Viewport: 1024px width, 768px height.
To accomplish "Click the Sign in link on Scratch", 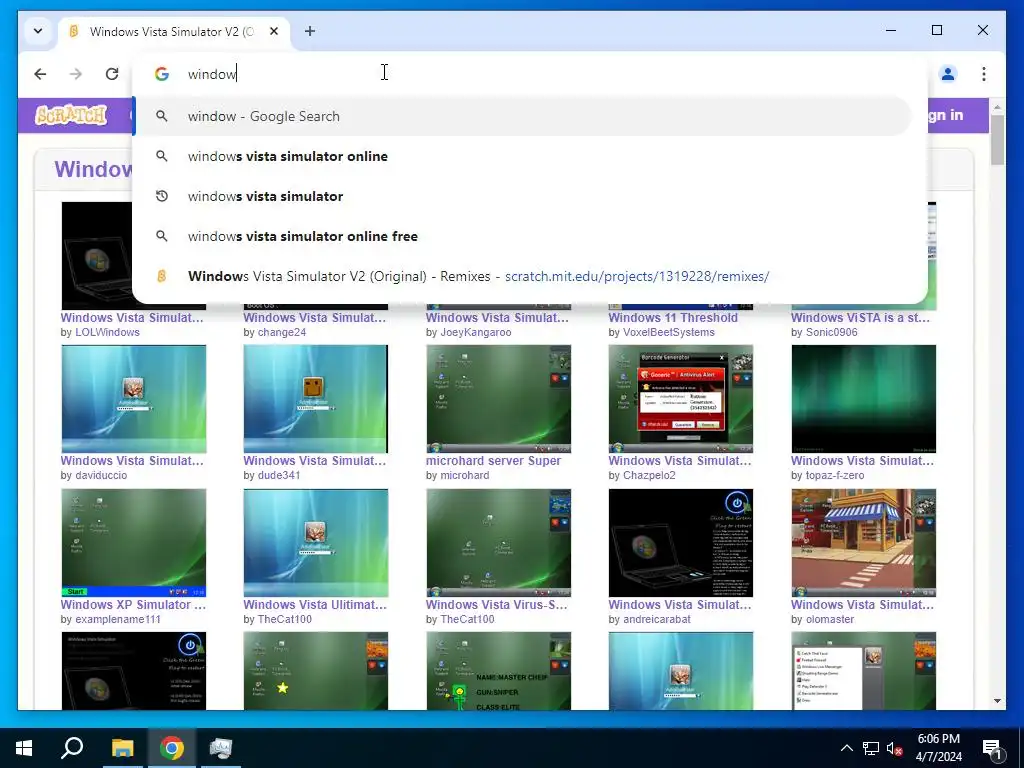I will click(946, 115).
